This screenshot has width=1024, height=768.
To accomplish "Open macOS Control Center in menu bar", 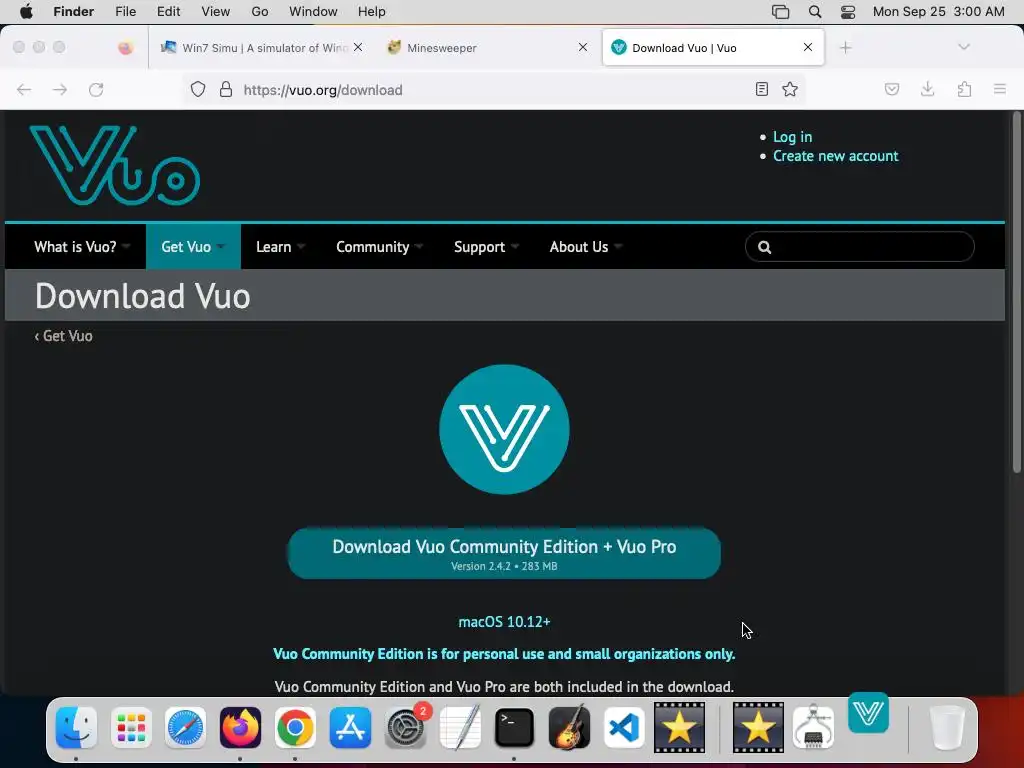I will (x=848, y=12).
